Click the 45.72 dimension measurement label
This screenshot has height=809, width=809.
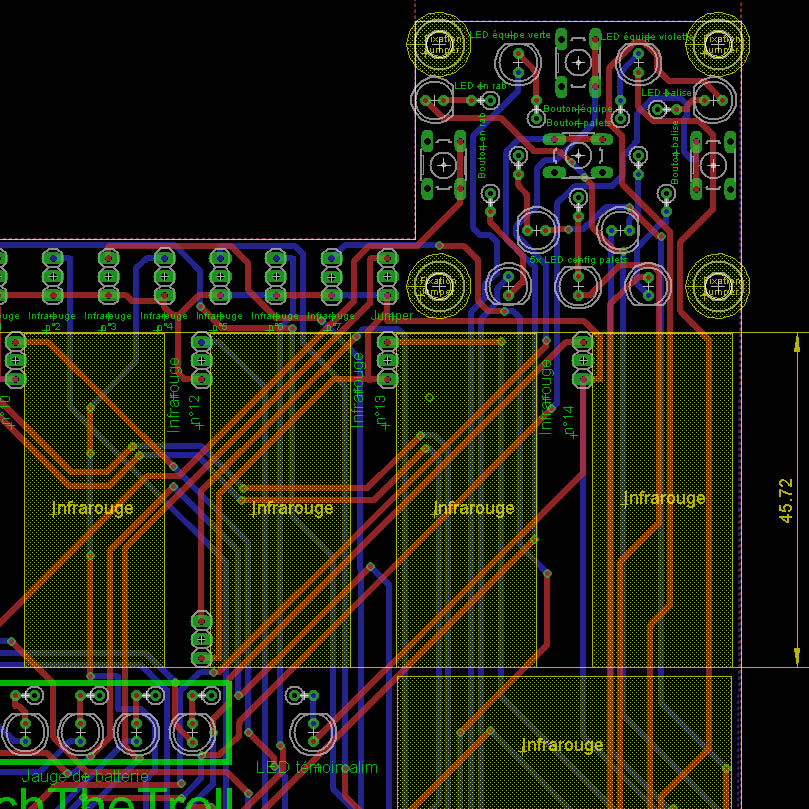[786, 499]
